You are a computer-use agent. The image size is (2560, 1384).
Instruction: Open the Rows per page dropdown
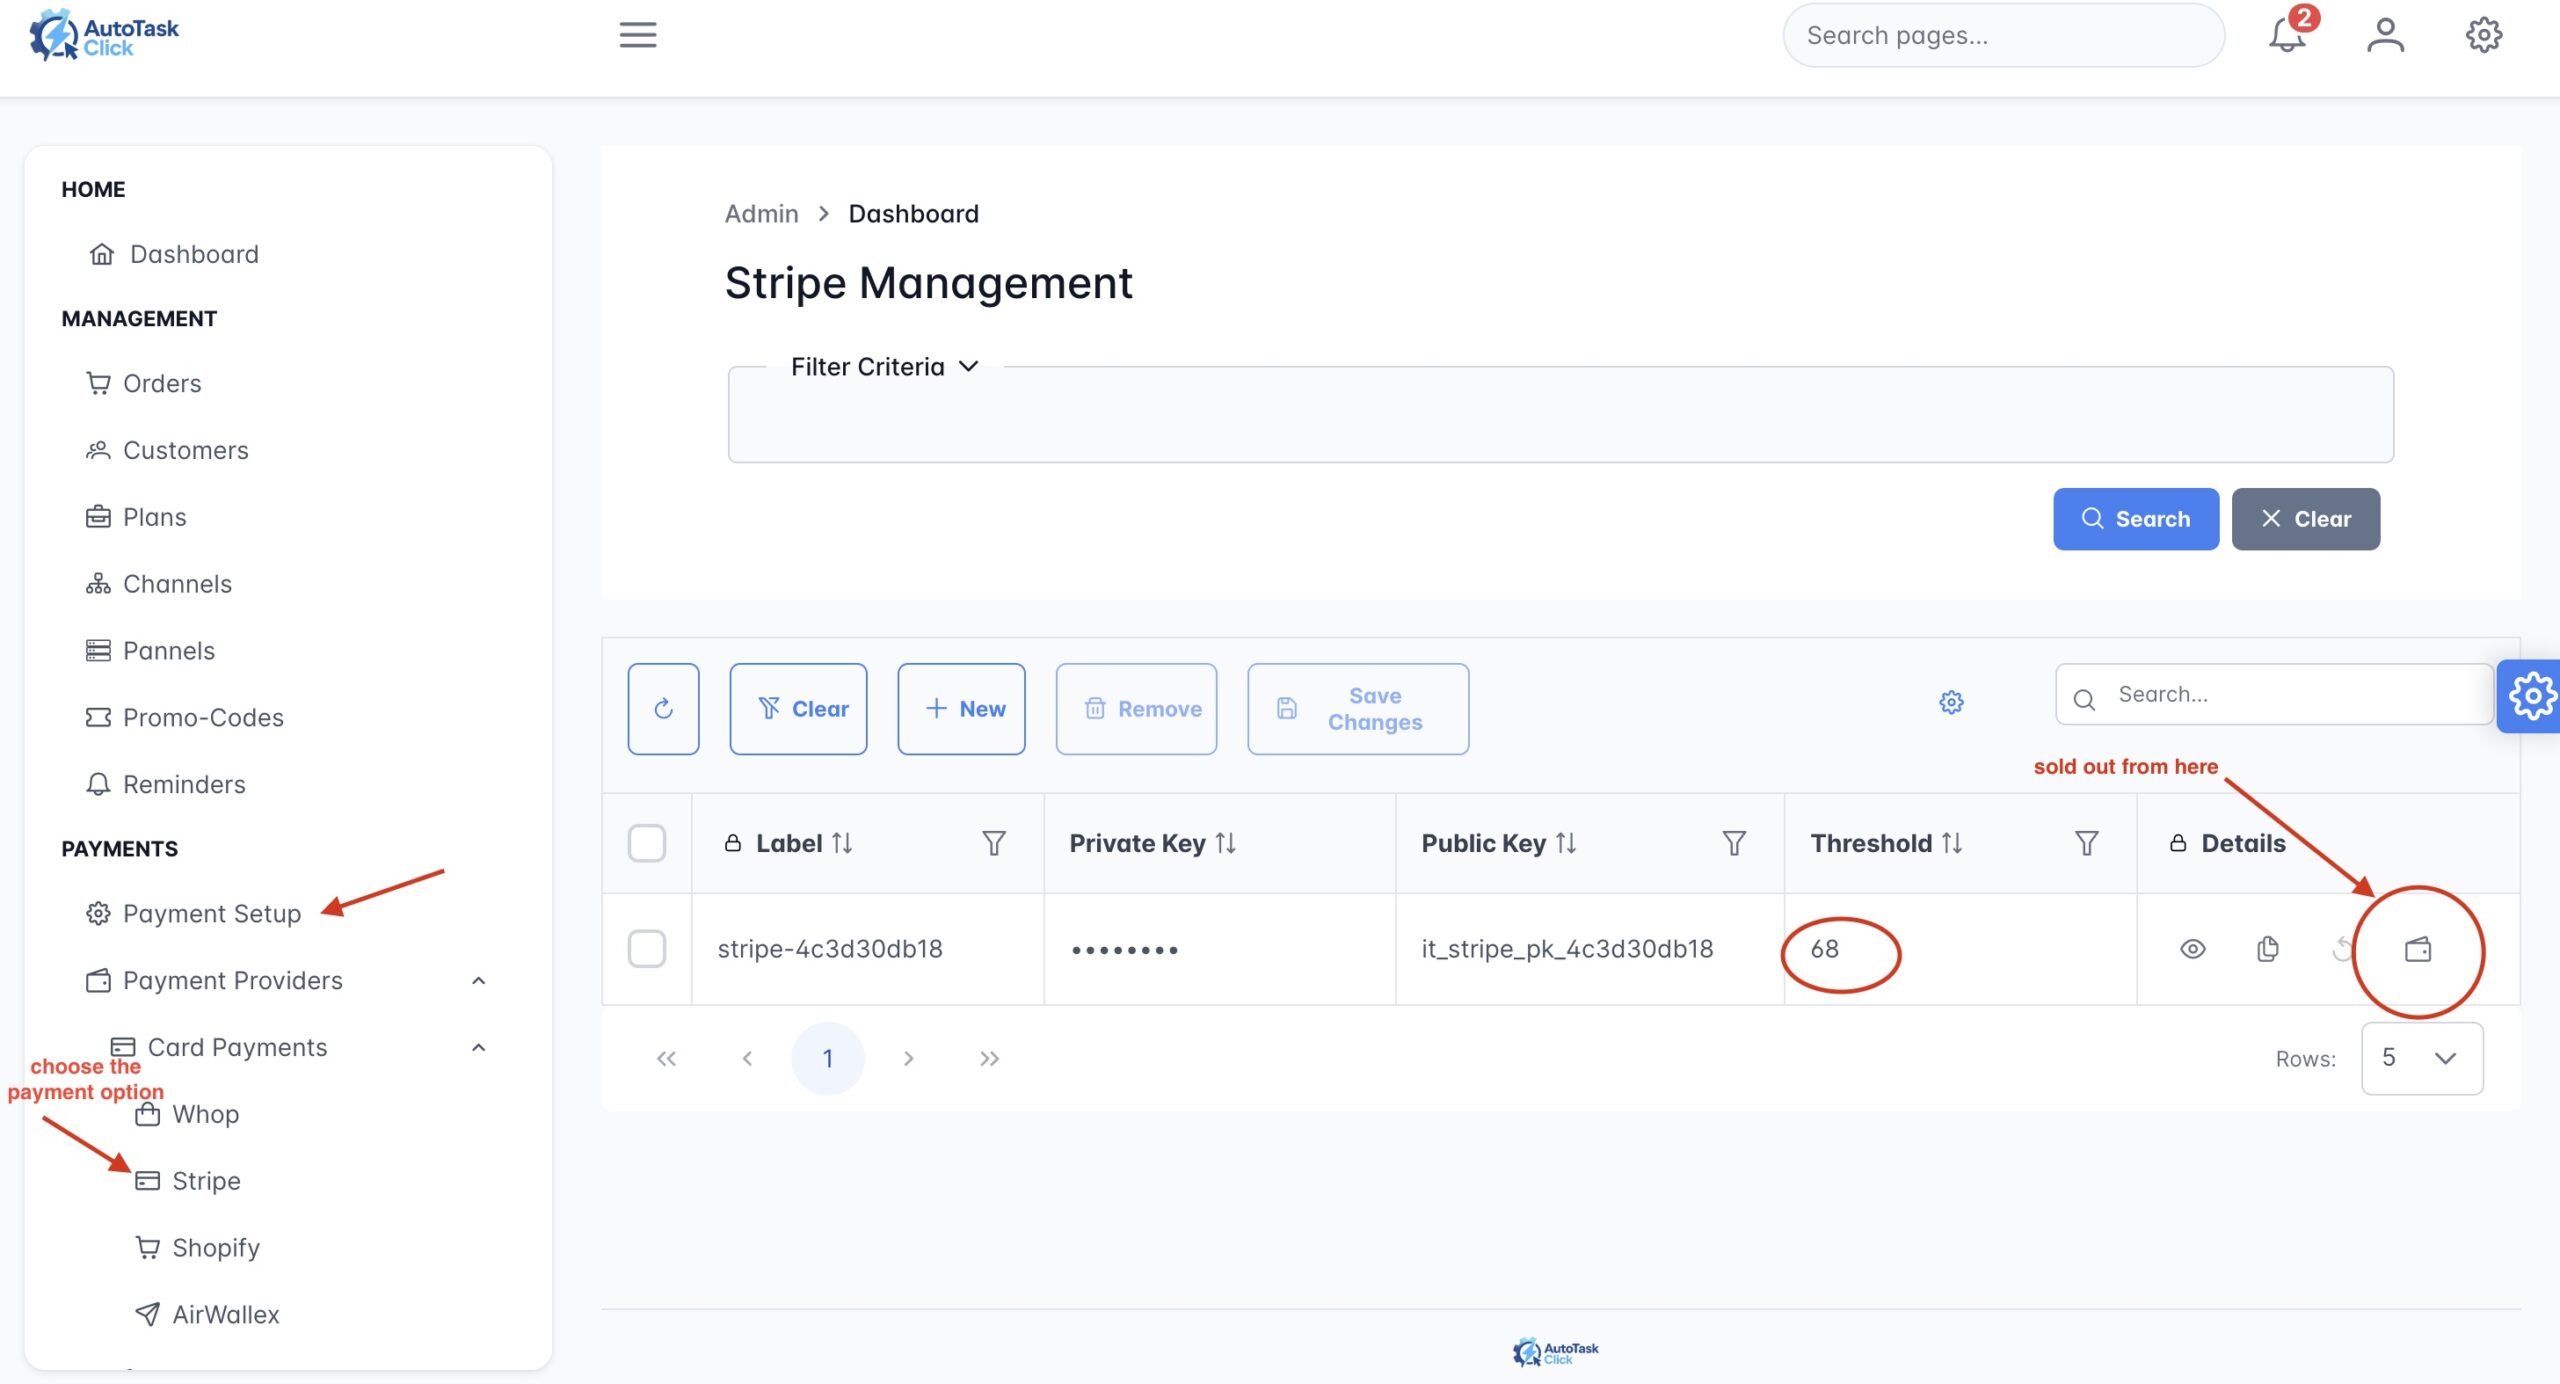pos(2421,1058)
